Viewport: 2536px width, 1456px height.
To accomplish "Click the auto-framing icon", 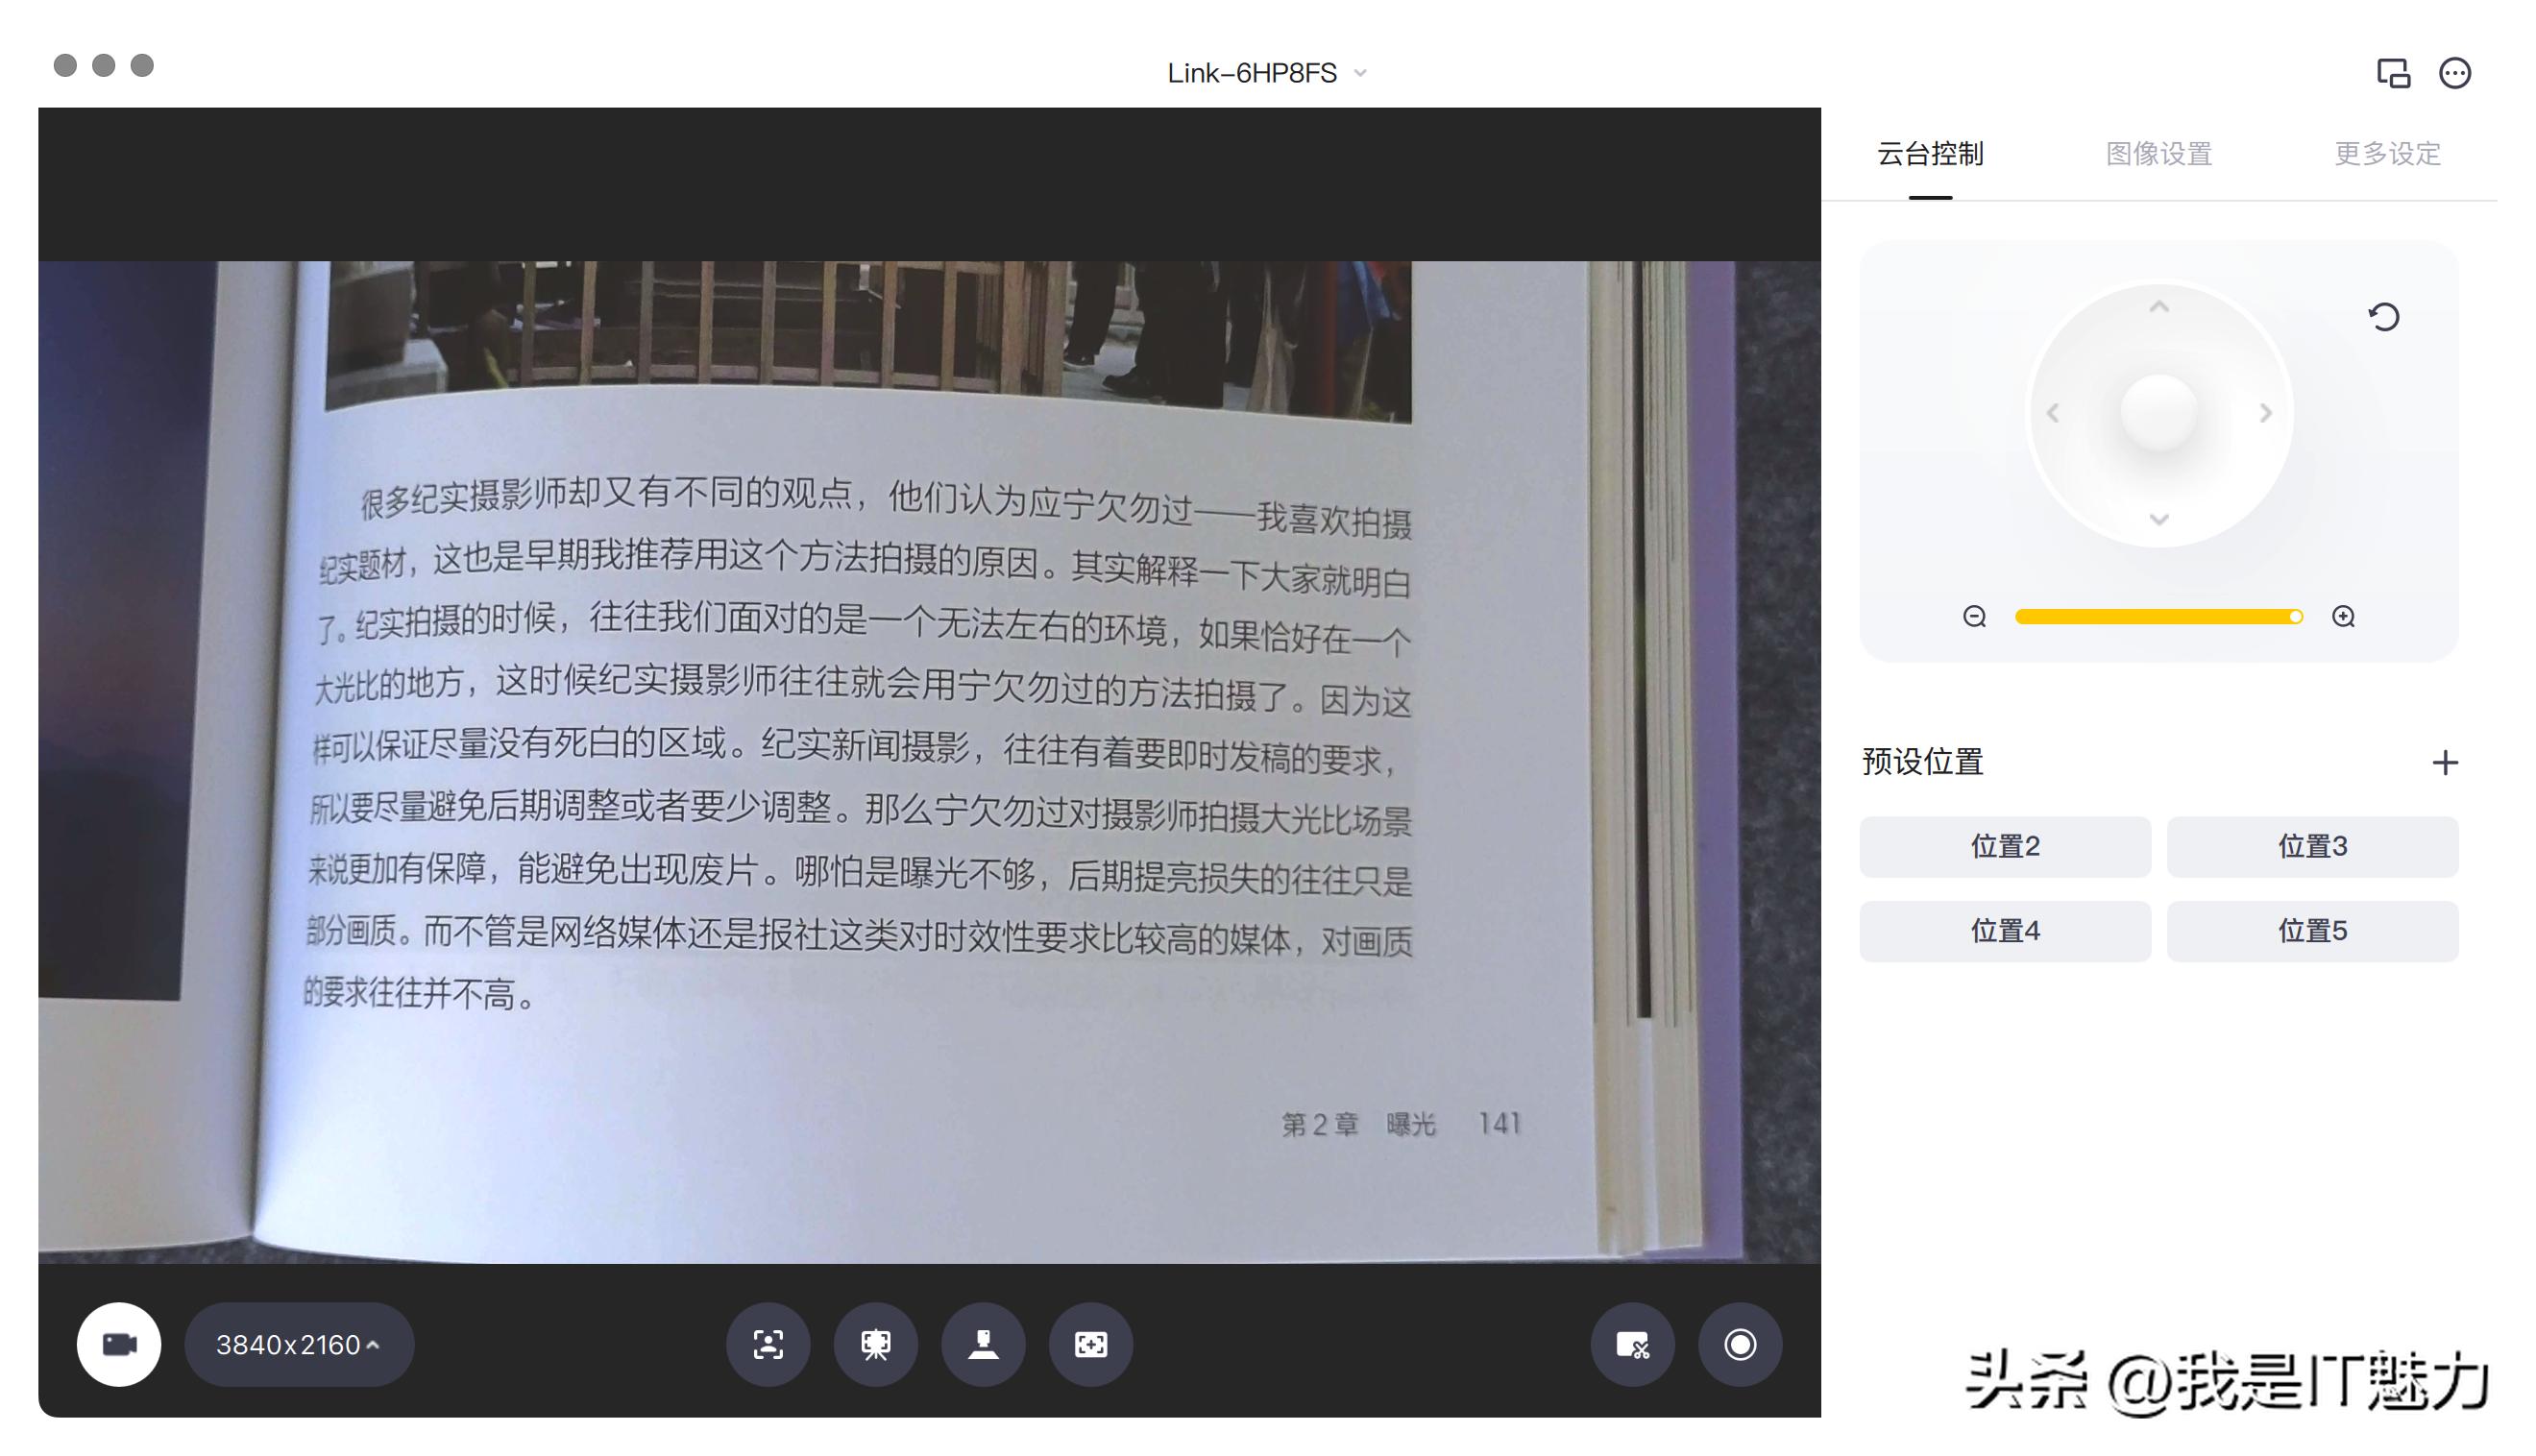I will tap(1091, 1345).
